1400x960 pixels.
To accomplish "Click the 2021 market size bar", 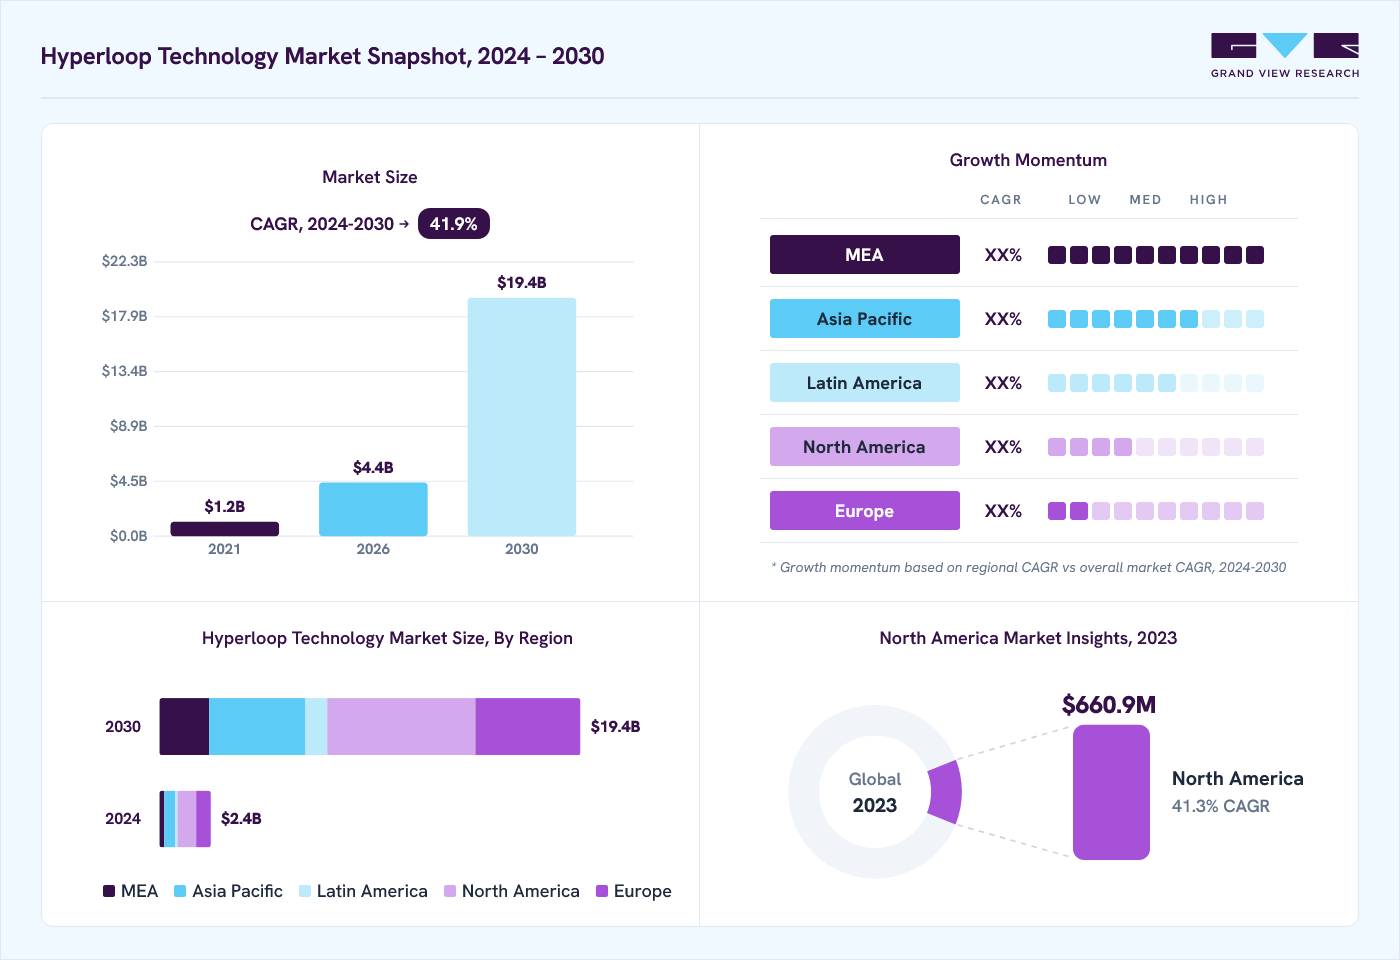I will click(224, 529).
